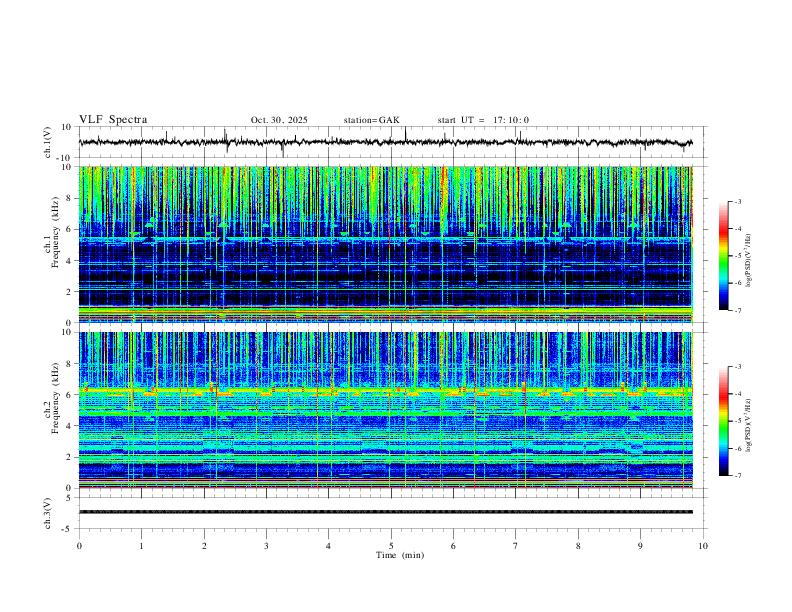This screenshot has height=612, width=792.
Task: Click the ch.1(V) axis label
Action: [x=48, y=142]
